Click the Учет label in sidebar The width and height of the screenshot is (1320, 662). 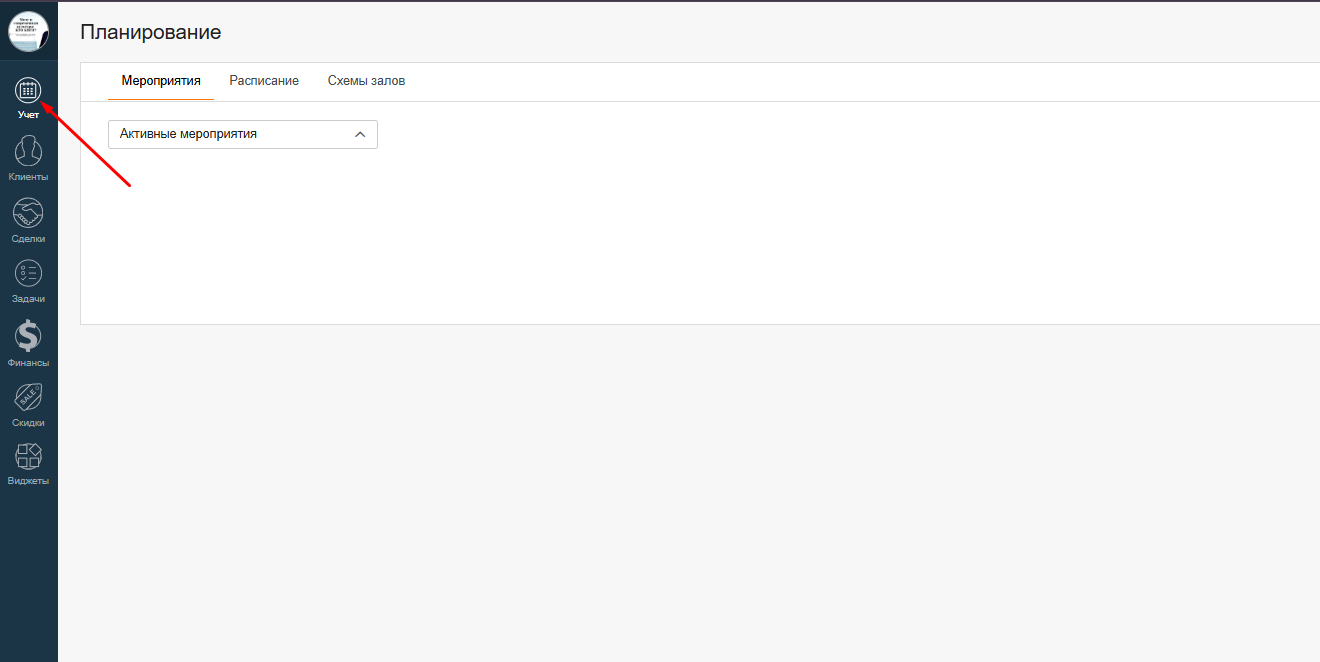28,115
